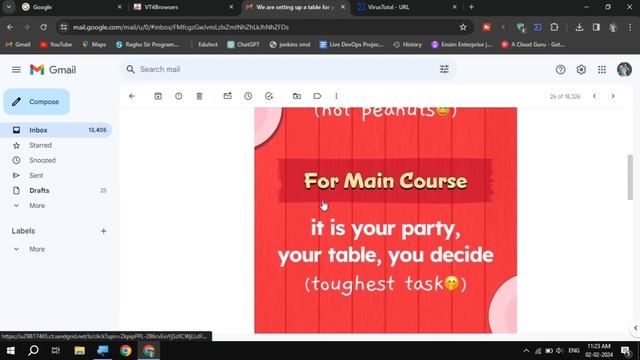Image resolution: width=640 pixels, height=360 pixels.
Task: Open the Inbox folder
Action: coord(56,130)
